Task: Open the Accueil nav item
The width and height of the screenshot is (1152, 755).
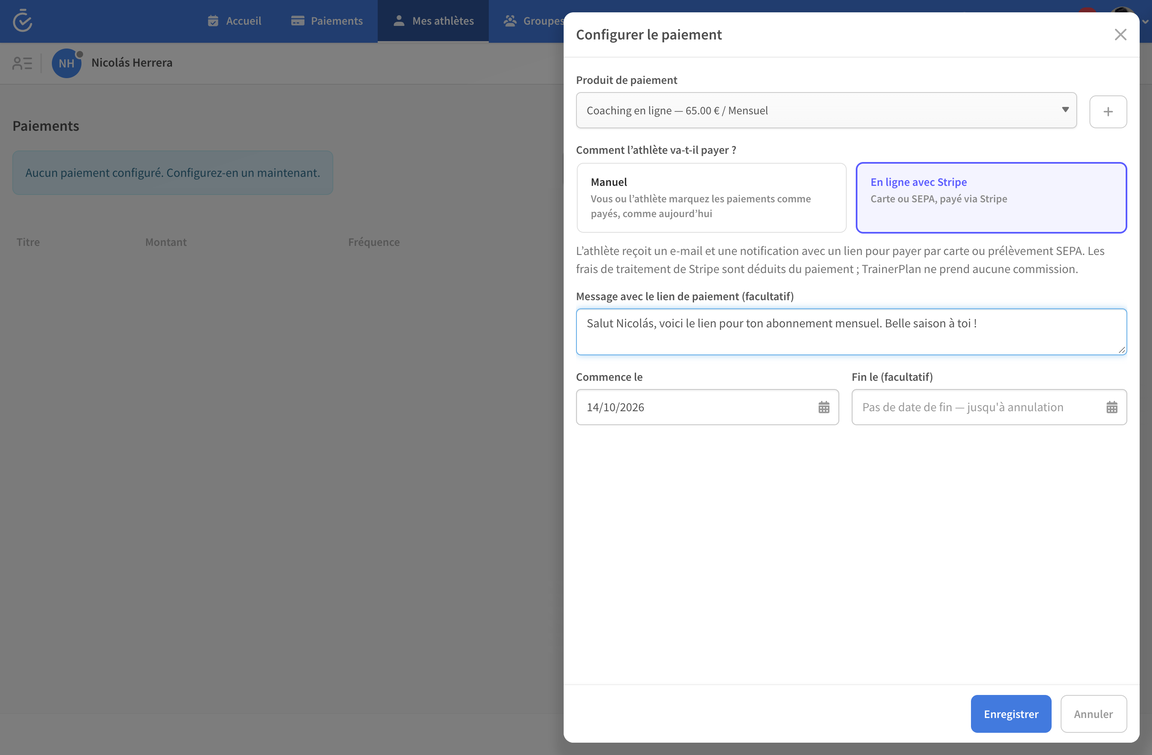Action: tap(234, 21)
